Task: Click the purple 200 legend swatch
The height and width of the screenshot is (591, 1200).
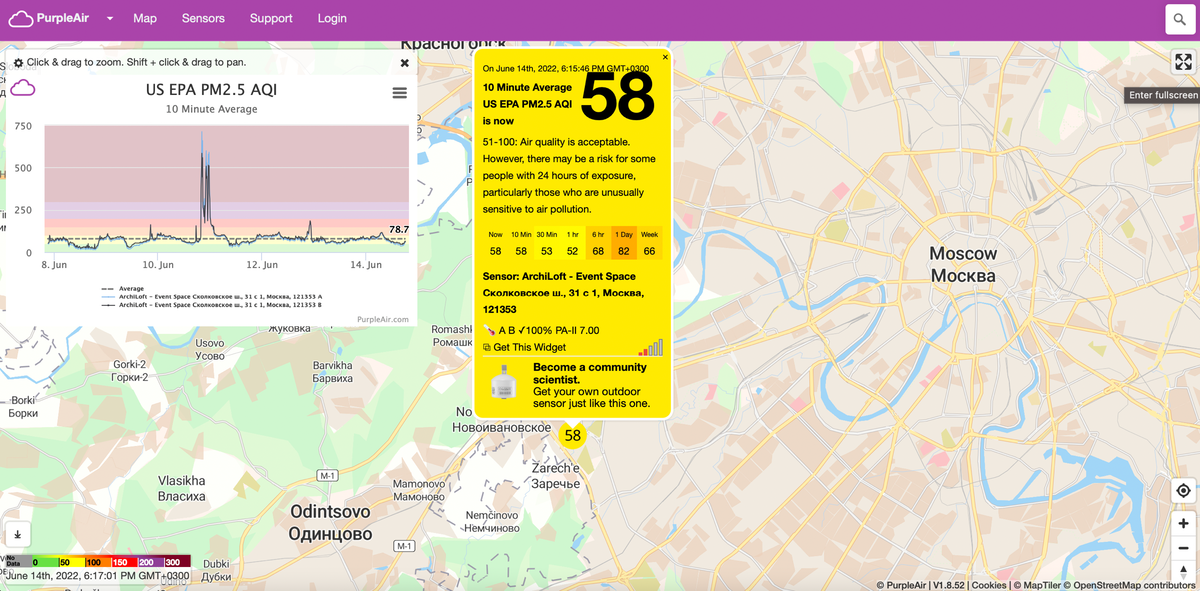Action: point(149,562)
